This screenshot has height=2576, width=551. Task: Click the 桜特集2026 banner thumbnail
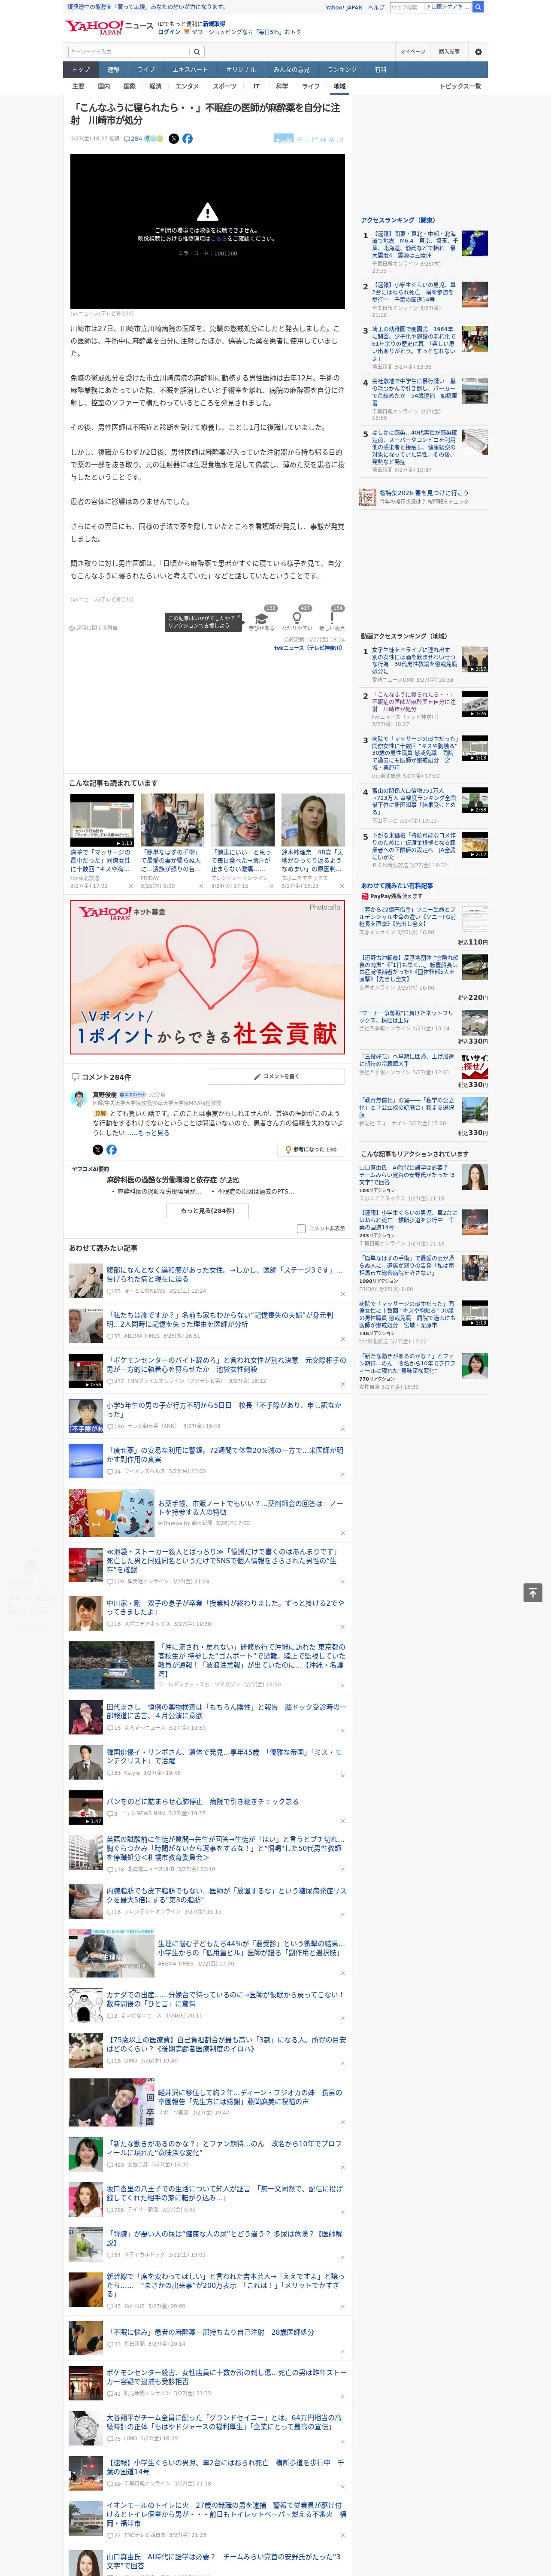coord(368,497)
